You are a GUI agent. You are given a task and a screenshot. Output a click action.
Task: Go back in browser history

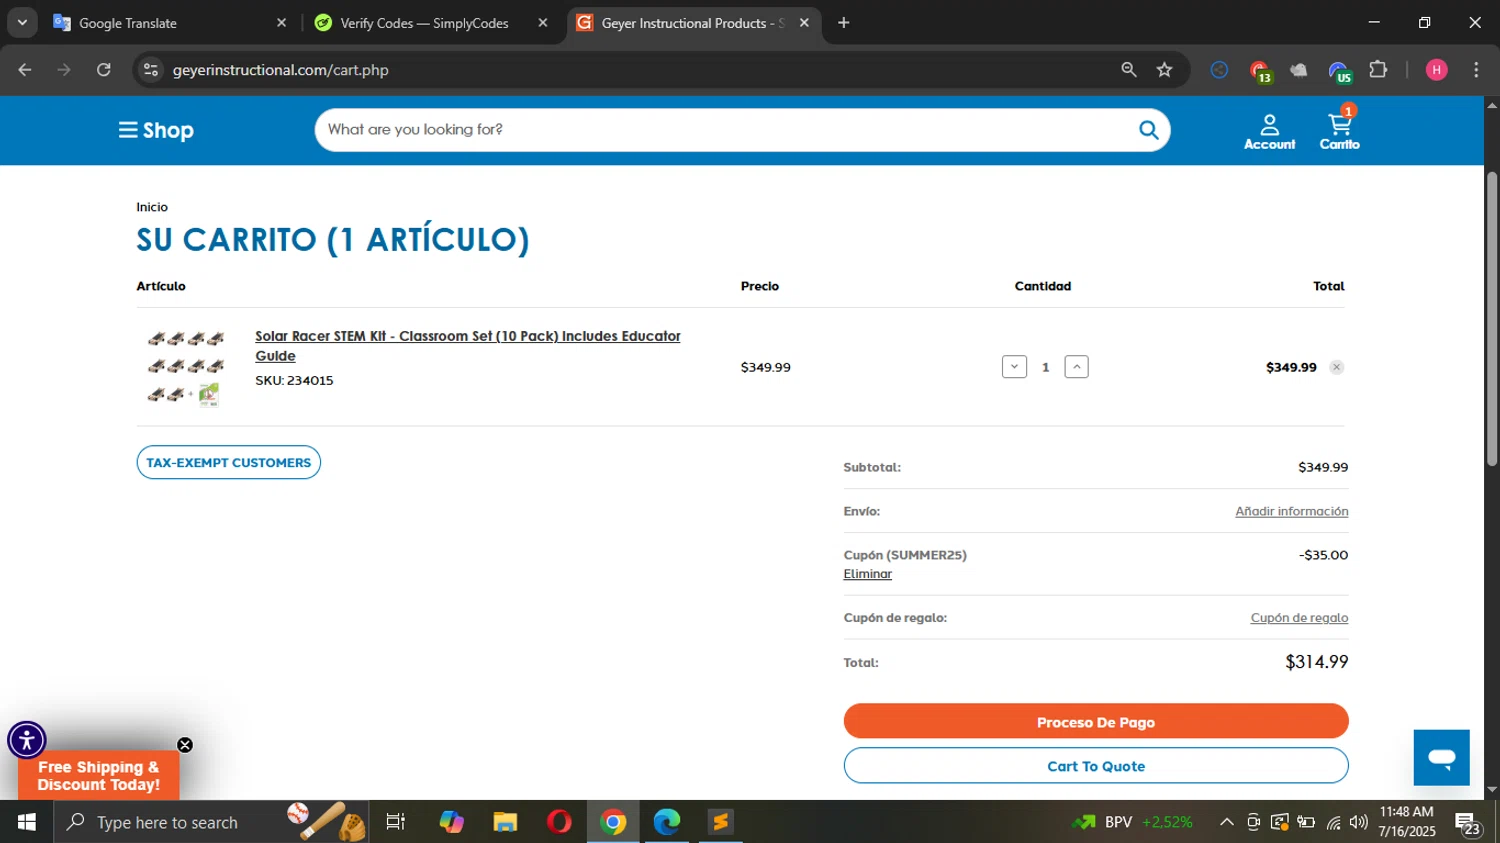(25, 70)
